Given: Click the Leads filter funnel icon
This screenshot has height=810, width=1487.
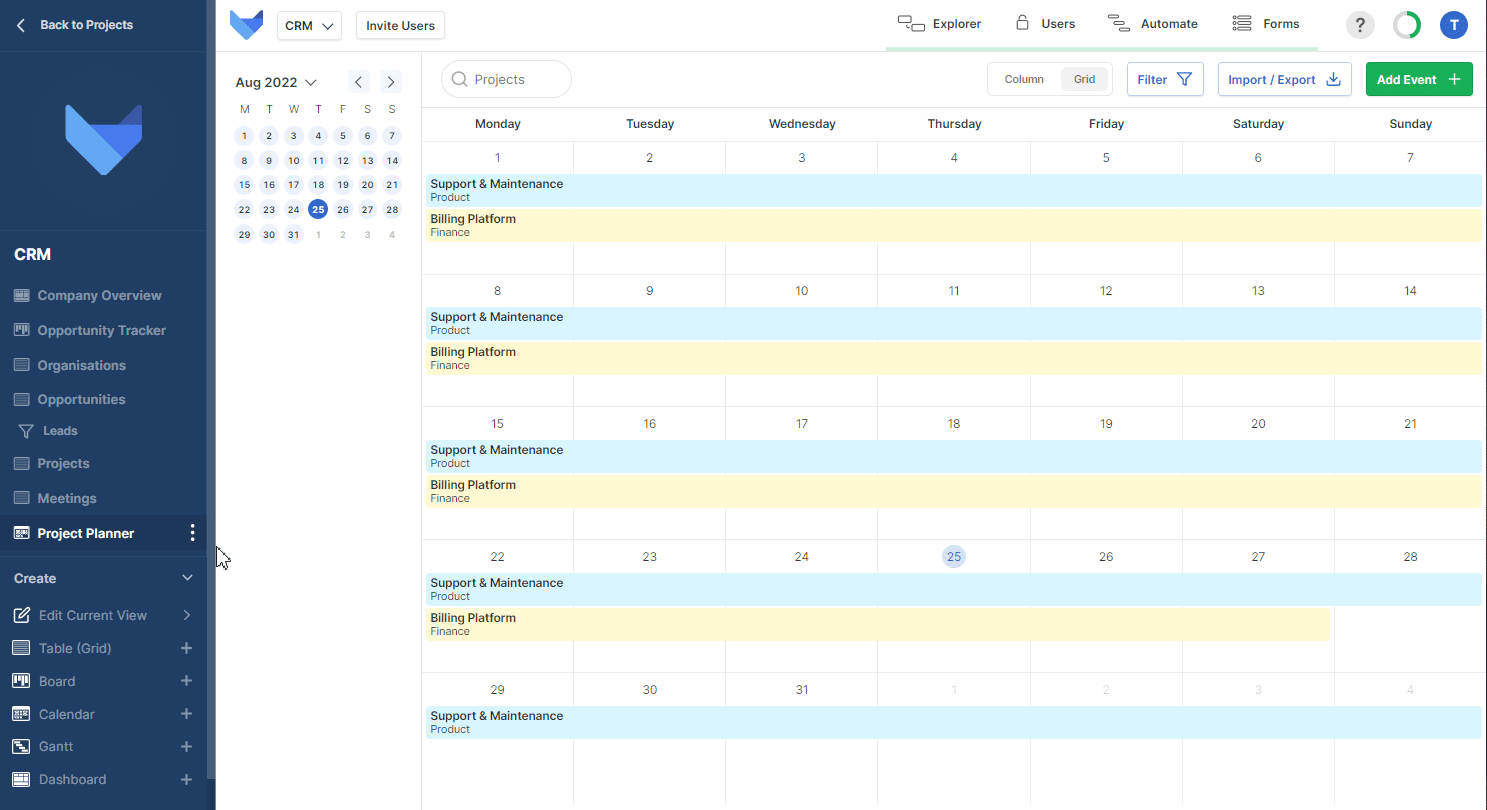Looking at the screenshot, I should point(26,431).
